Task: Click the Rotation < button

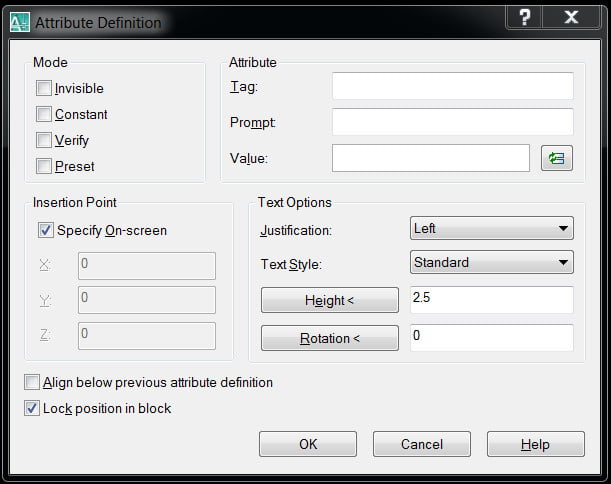Action: tap(330, 338)
